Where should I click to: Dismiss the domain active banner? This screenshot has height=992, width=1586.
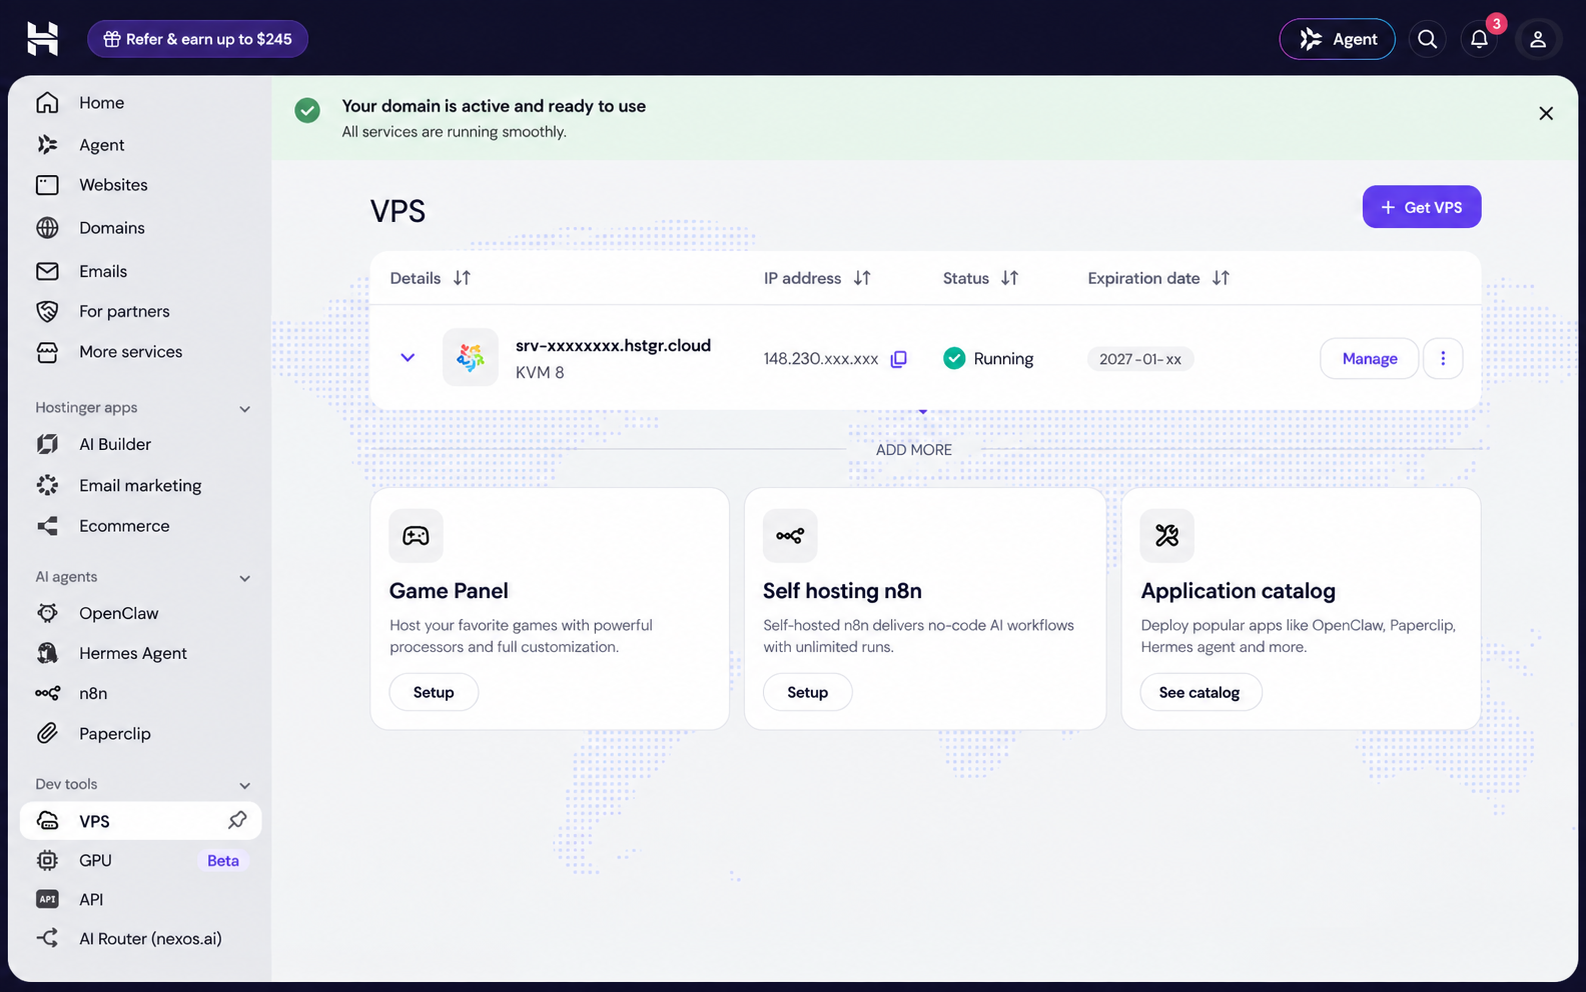(1546, 113)
